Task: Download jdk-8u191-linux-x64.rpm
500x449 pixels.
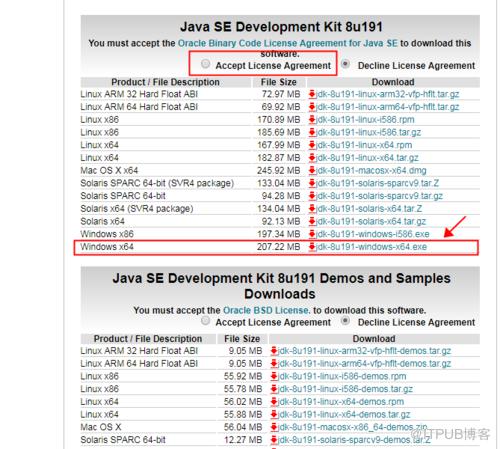Action: point(364,145)
